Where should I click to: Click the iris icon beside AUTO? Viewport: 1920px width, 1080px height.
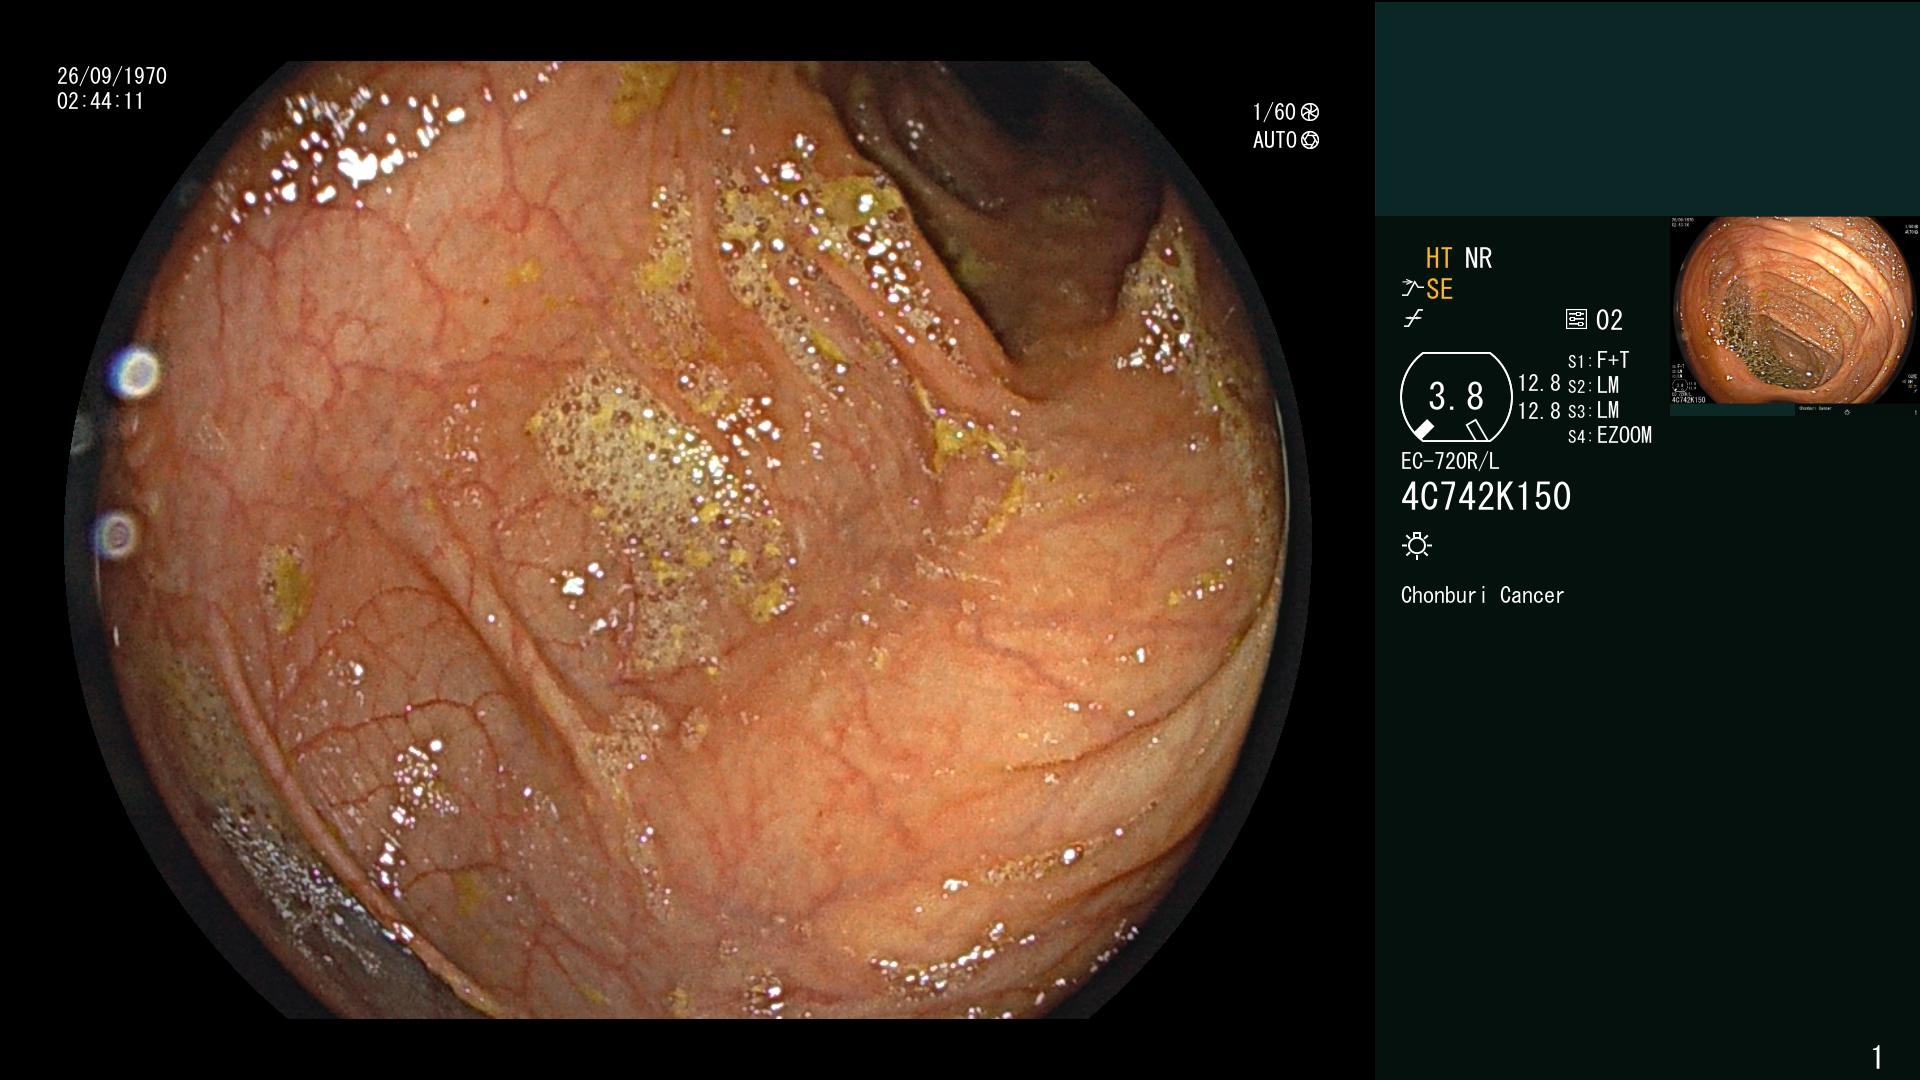pos(1310,140)
